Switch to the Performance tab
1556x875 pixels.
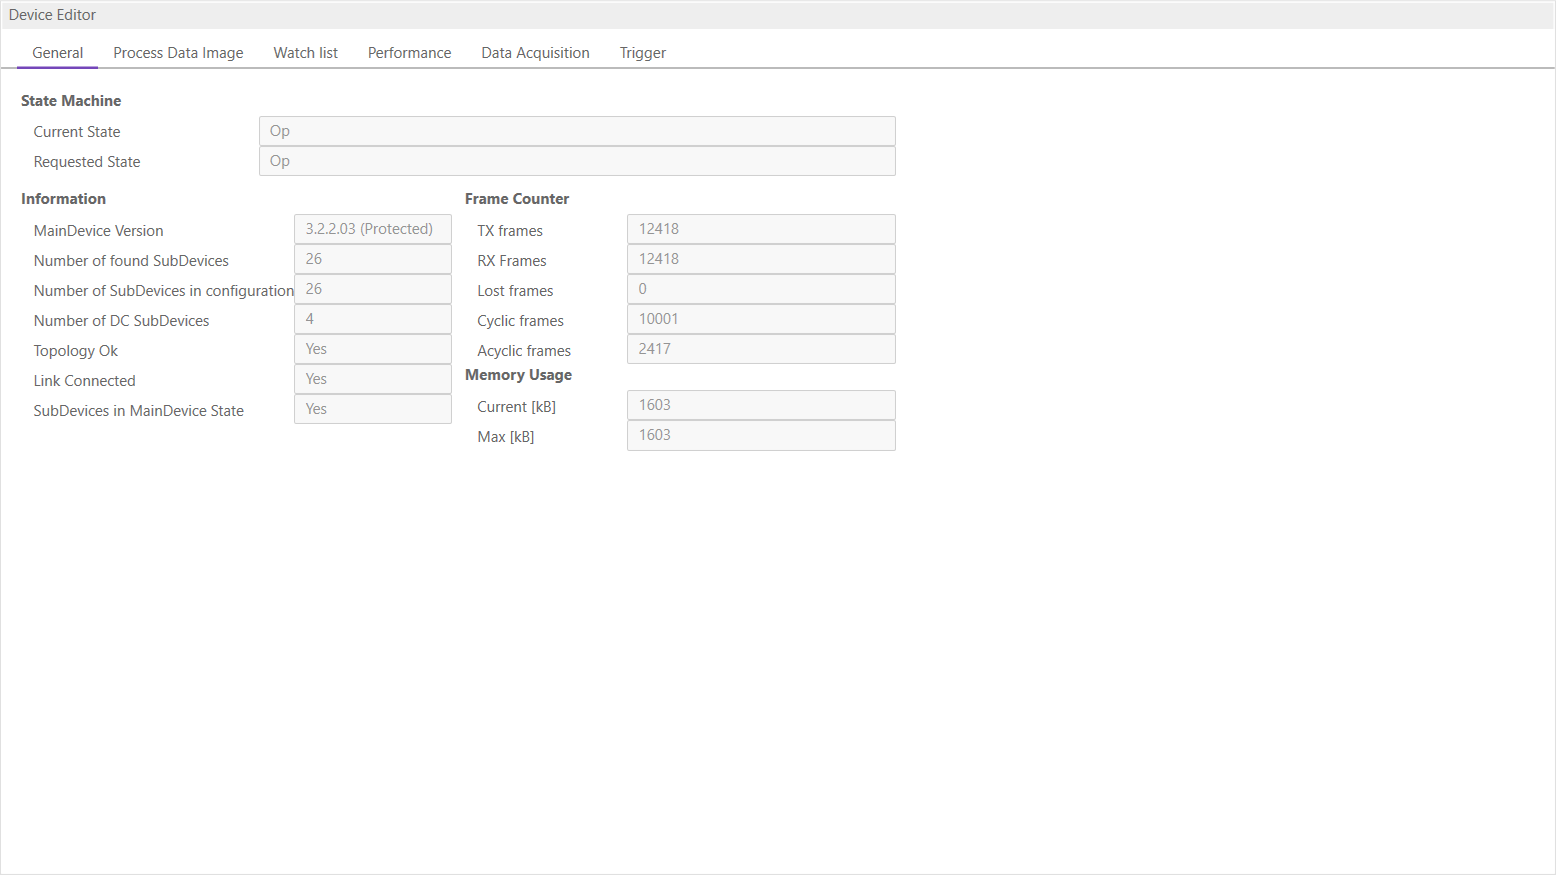409,53
